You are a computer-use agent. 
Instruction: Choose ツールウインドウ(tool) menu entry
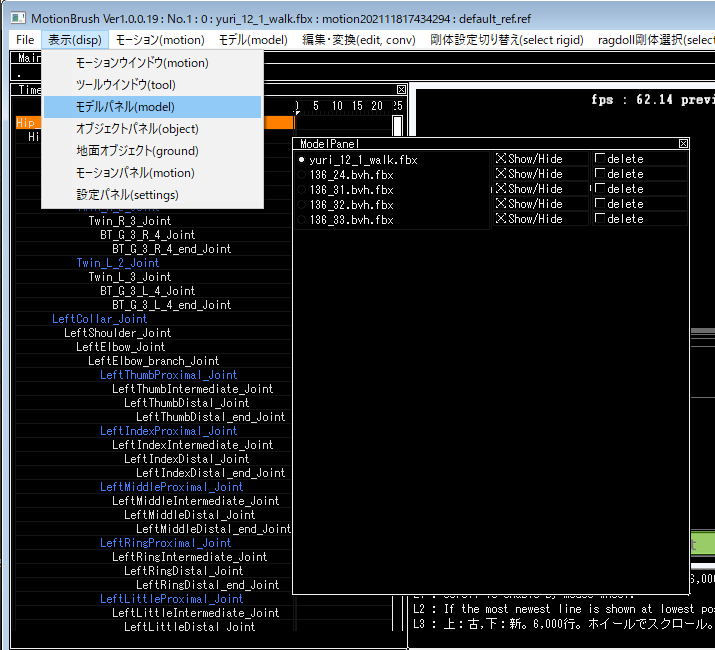[125, 85]
